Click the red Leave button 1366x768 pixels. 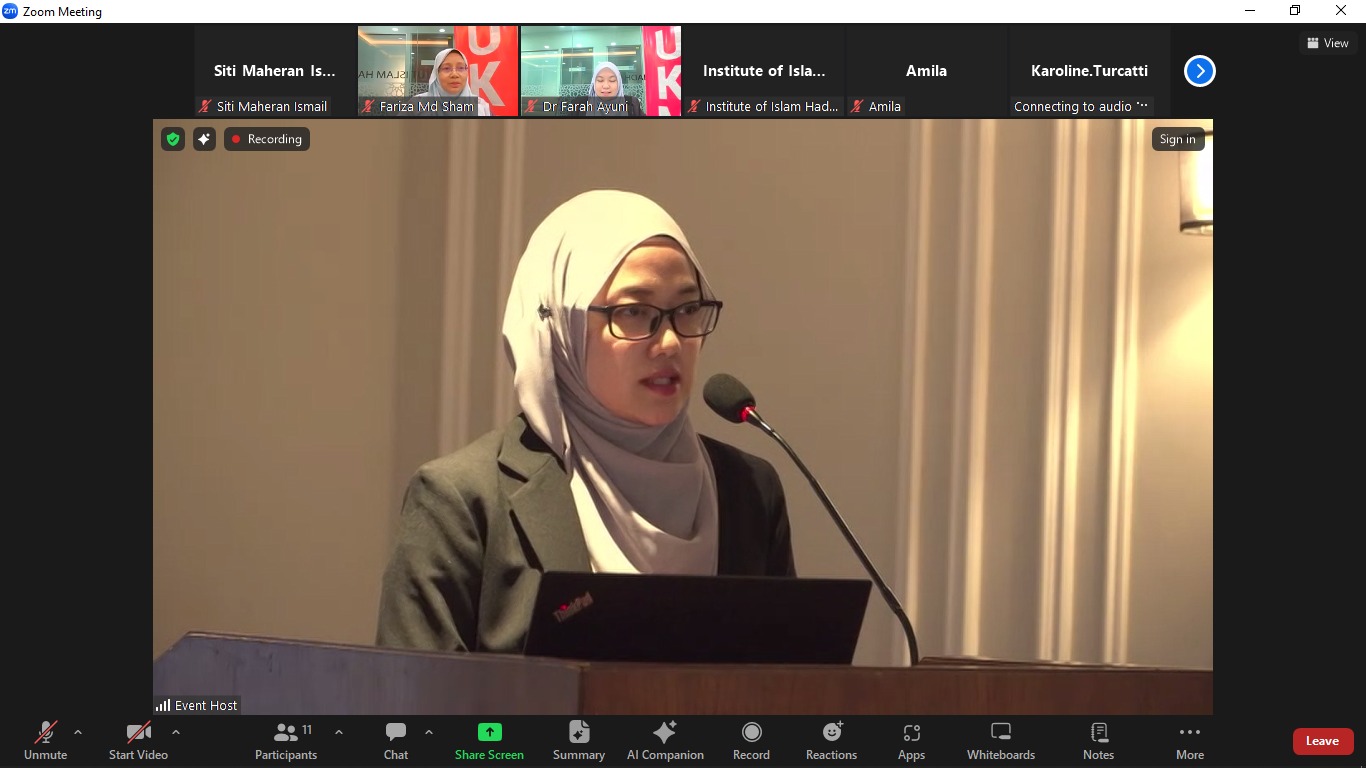tap(1322, 741)
